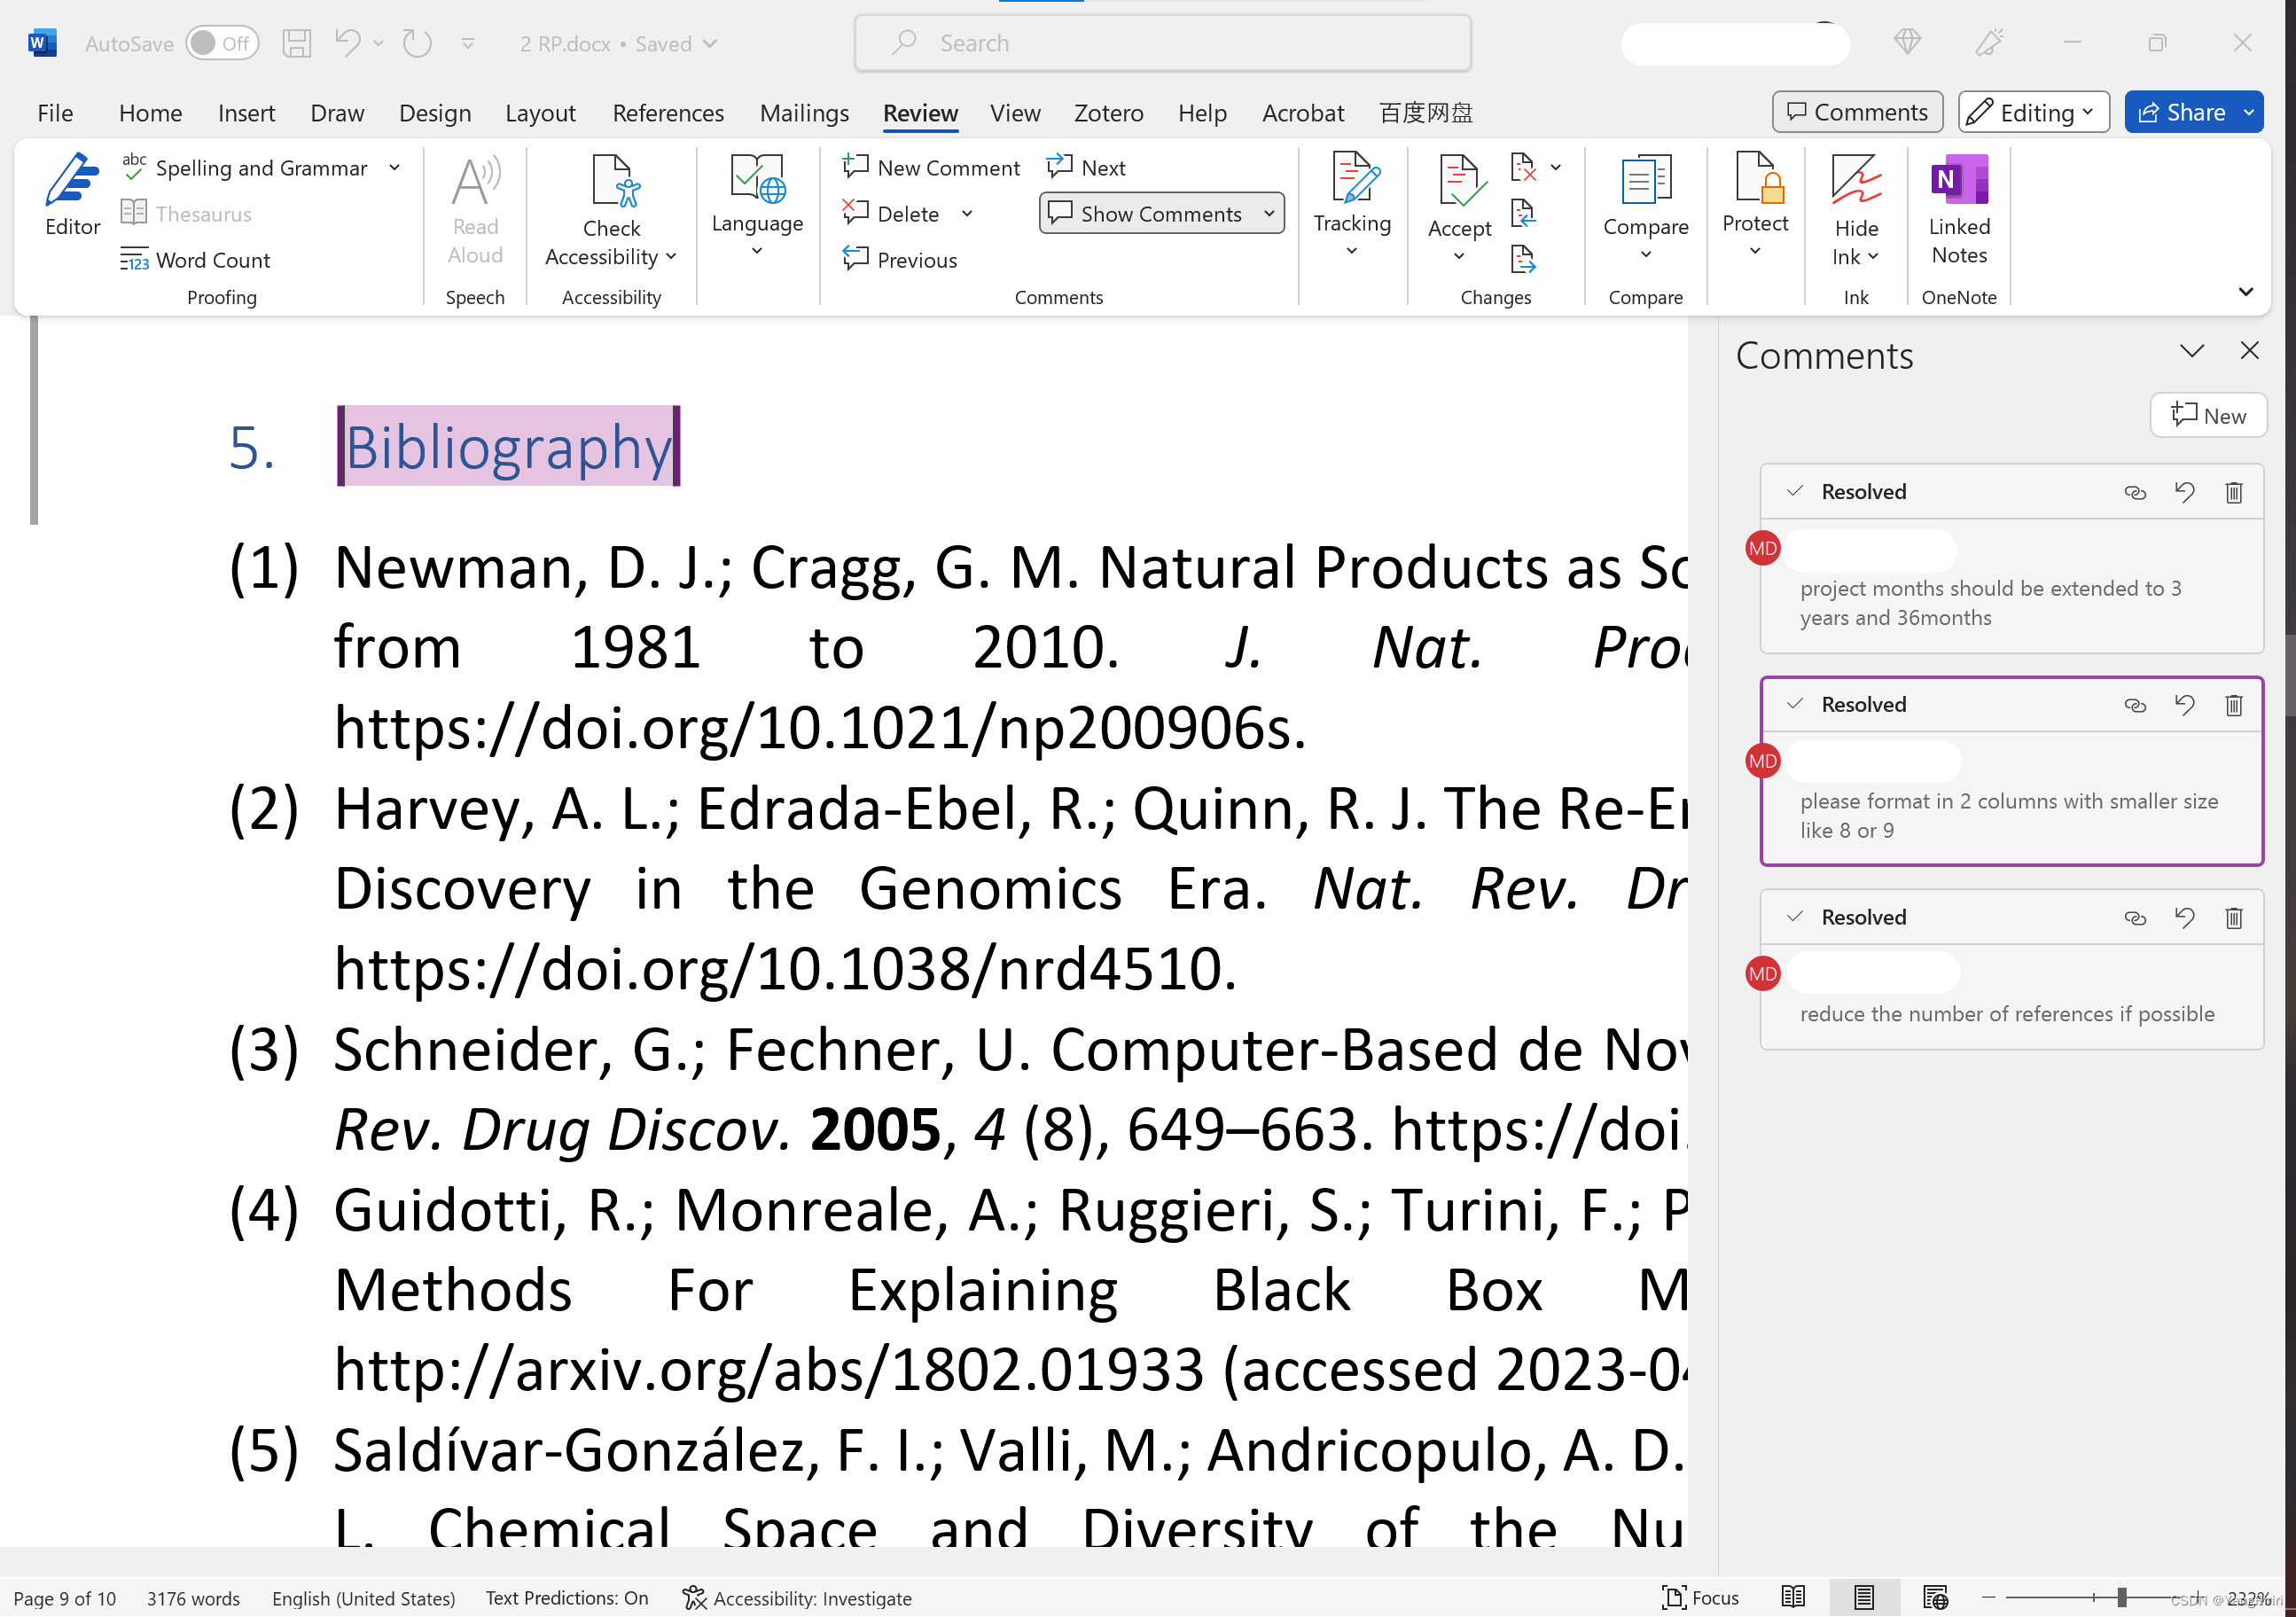
Task: Expand the Tracking dropdown
Action: 1351,252
